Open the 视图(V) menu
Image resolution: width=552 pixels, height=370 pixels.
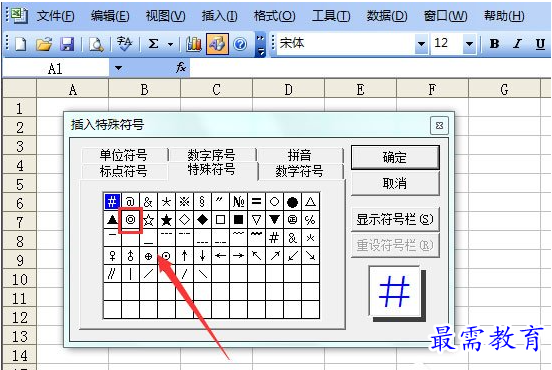(165, 16)
